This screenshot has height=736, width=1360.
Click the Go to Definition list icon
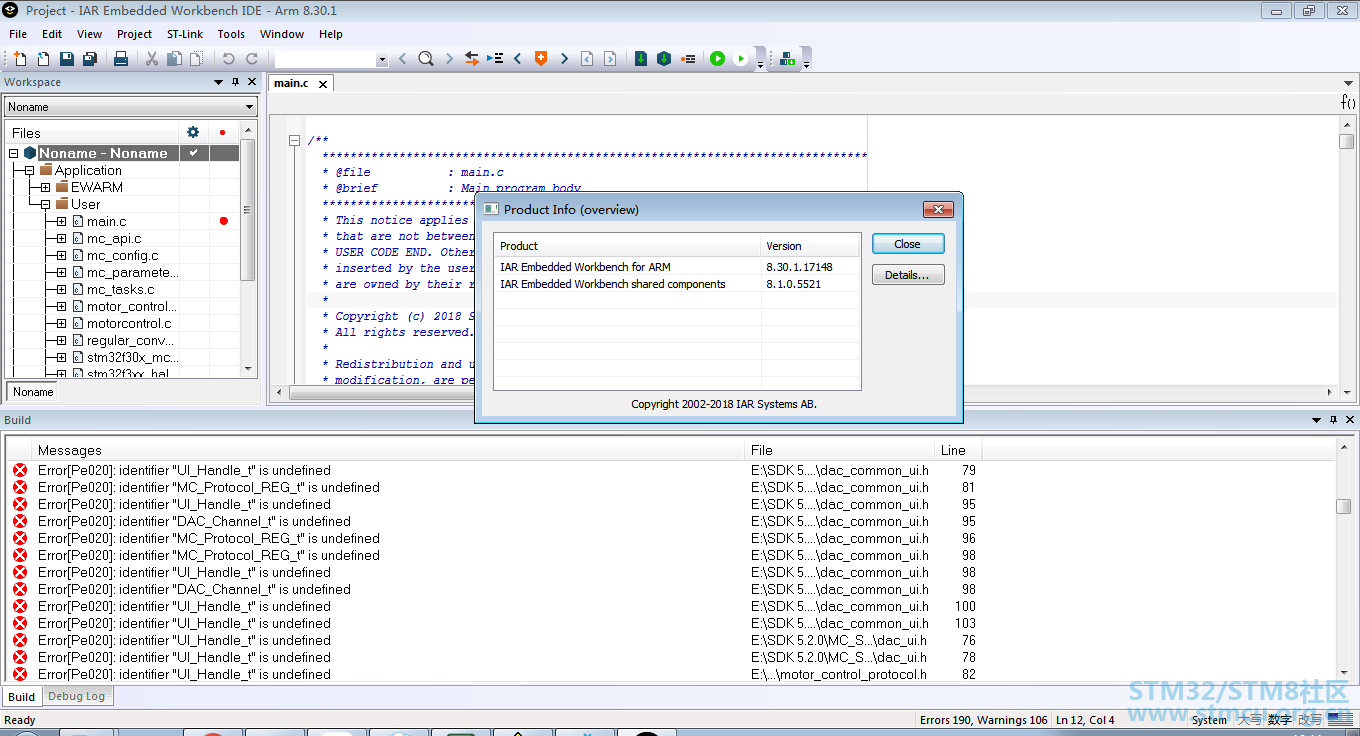tap(495, 59)
